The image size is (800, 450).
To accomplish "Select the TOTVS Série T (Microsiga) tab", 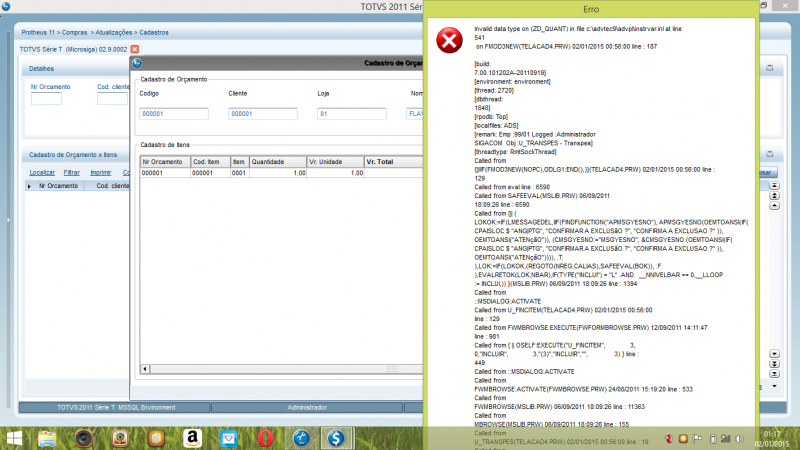I will click(73, 49).
